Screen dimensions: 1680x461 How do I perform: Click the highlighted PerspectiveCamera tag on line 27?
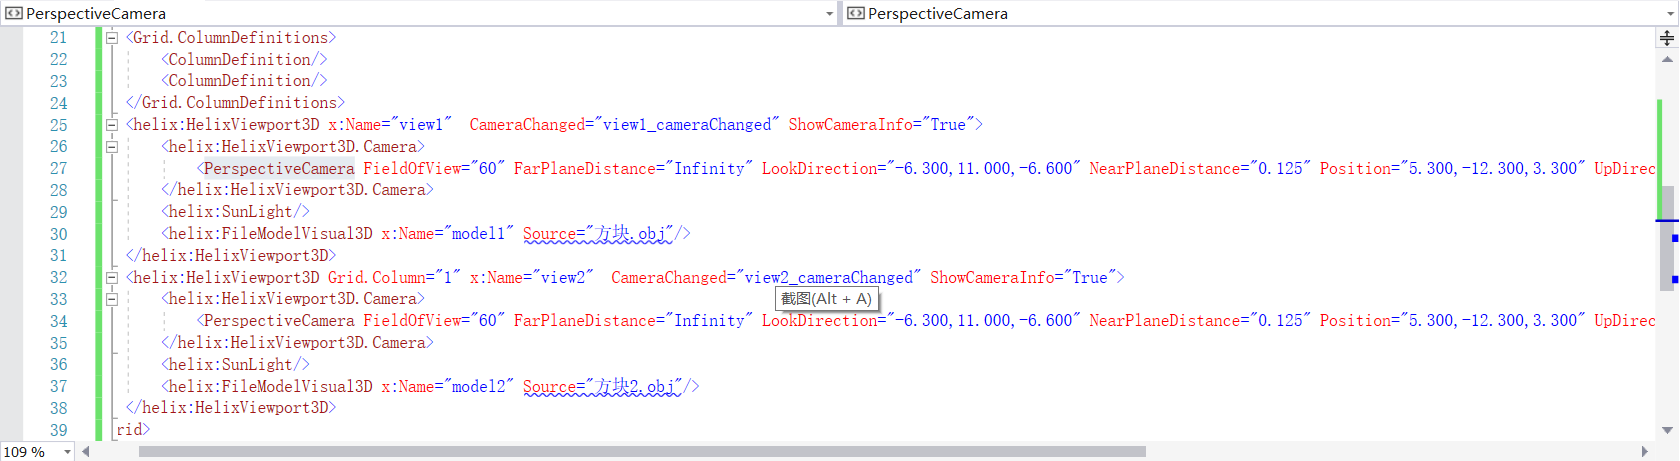(279, 169)
